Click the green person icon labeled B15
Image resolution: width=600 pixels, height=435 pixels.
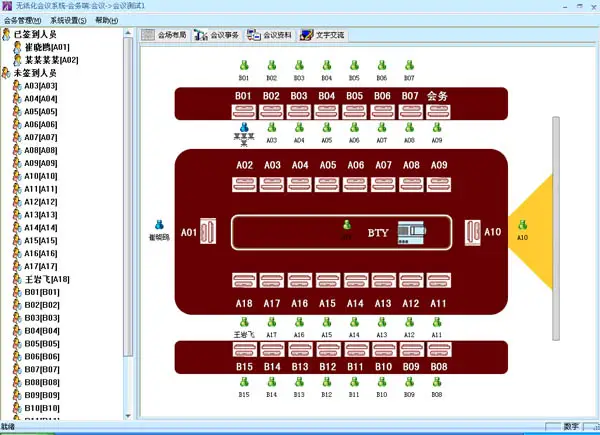244,382
